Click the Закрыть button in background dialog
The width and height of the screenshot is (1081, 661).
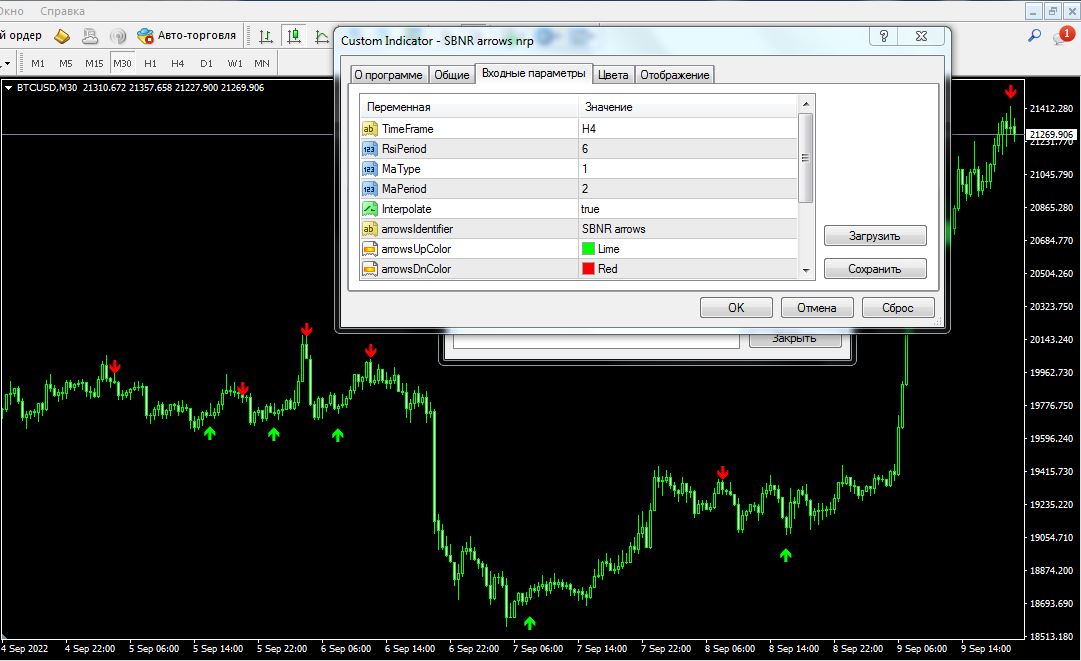[795, 339]
